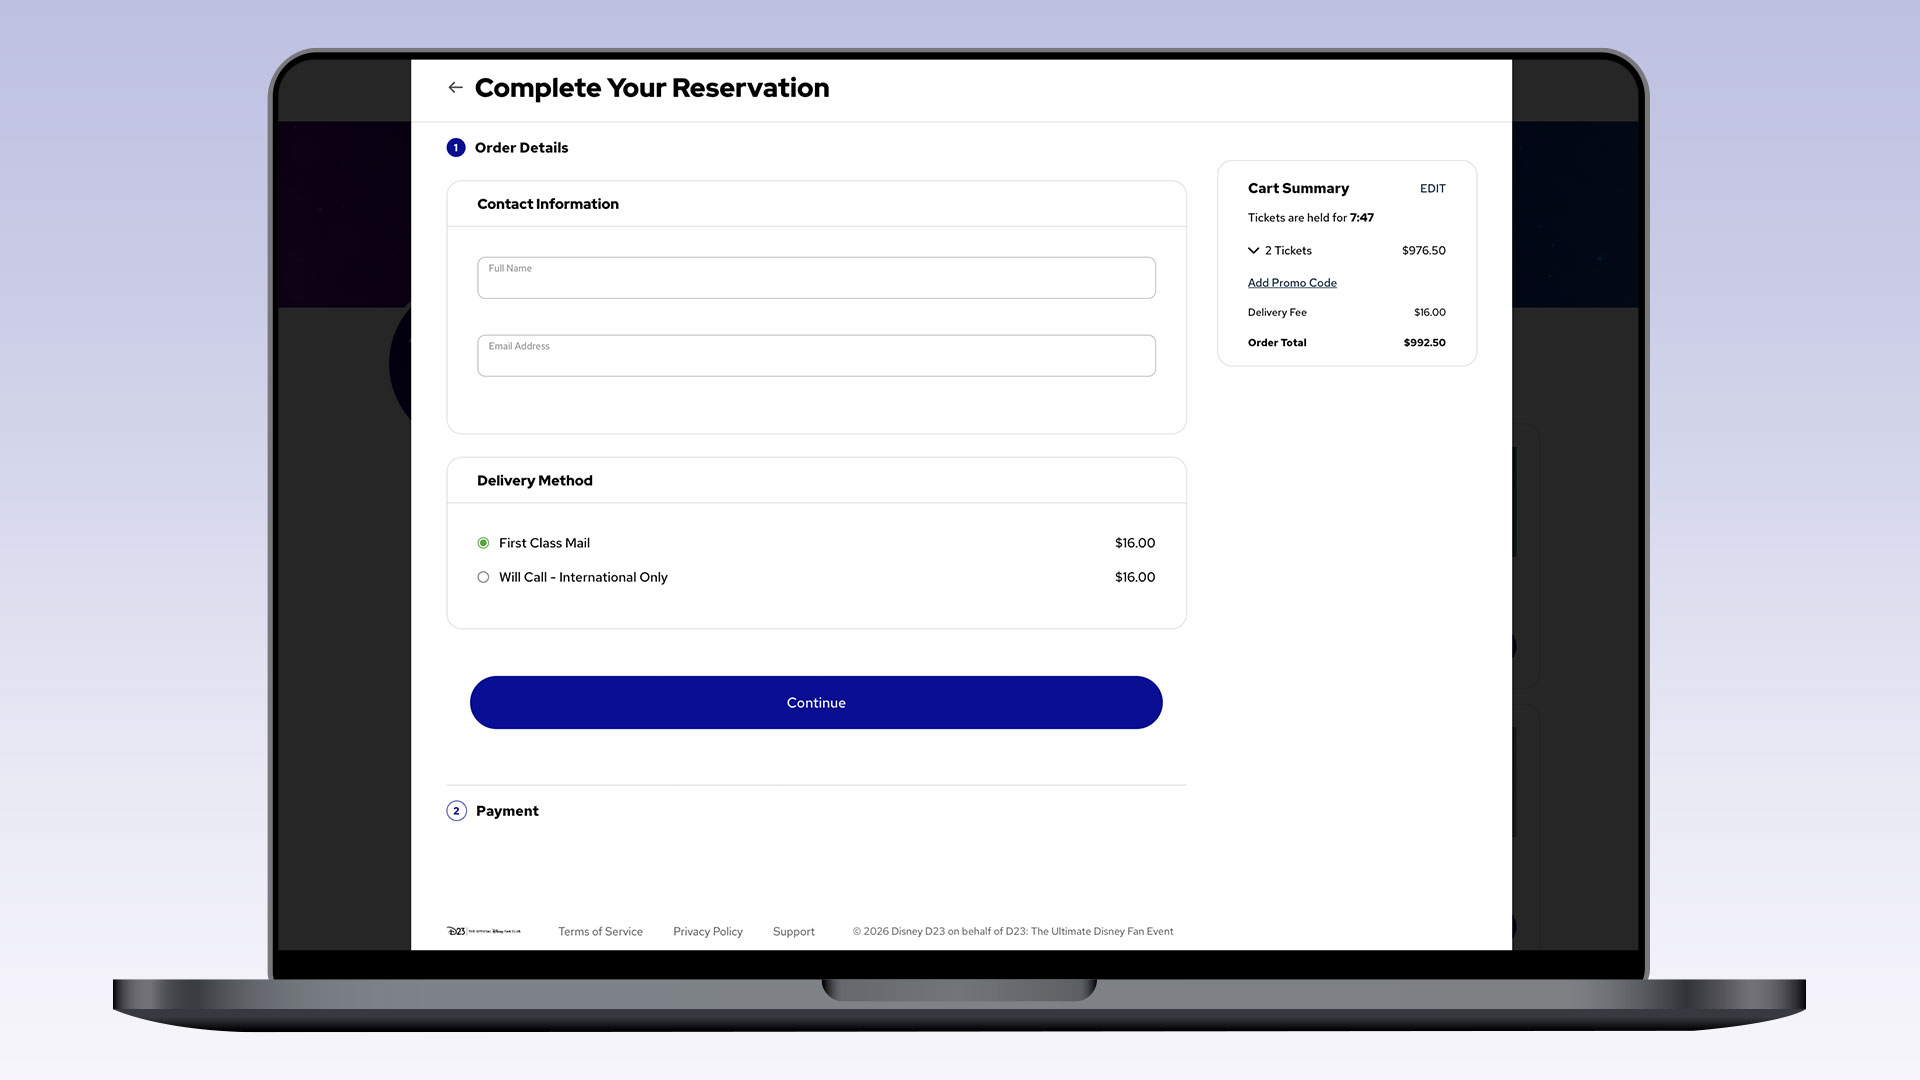Click the back arrow icon

tap(455, 88)
